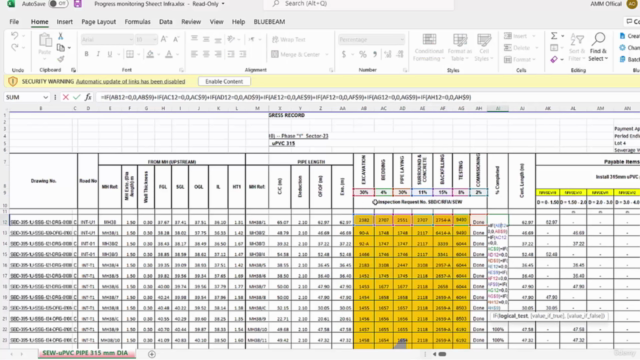Click the horizontal scrollbar thumb
This screenshot has width=640, height=360.
pos(442,354)
